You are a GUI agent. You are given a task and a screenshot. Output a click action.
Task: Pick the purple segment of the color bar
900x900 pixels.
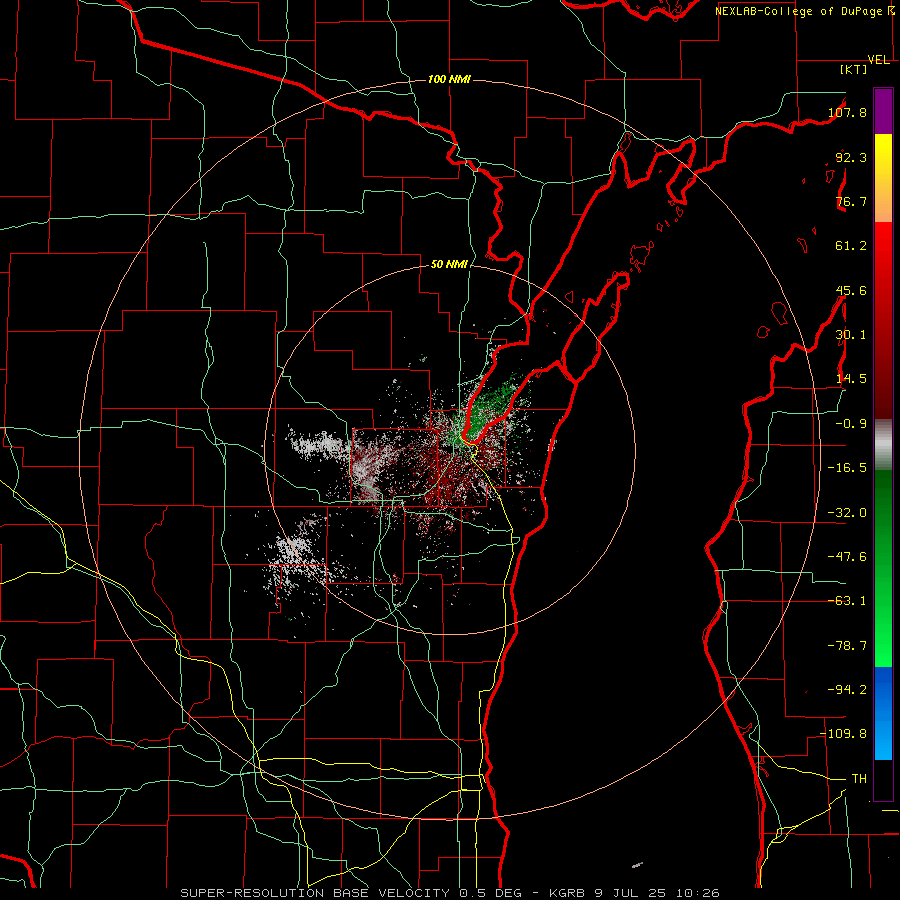click(883, 111)
